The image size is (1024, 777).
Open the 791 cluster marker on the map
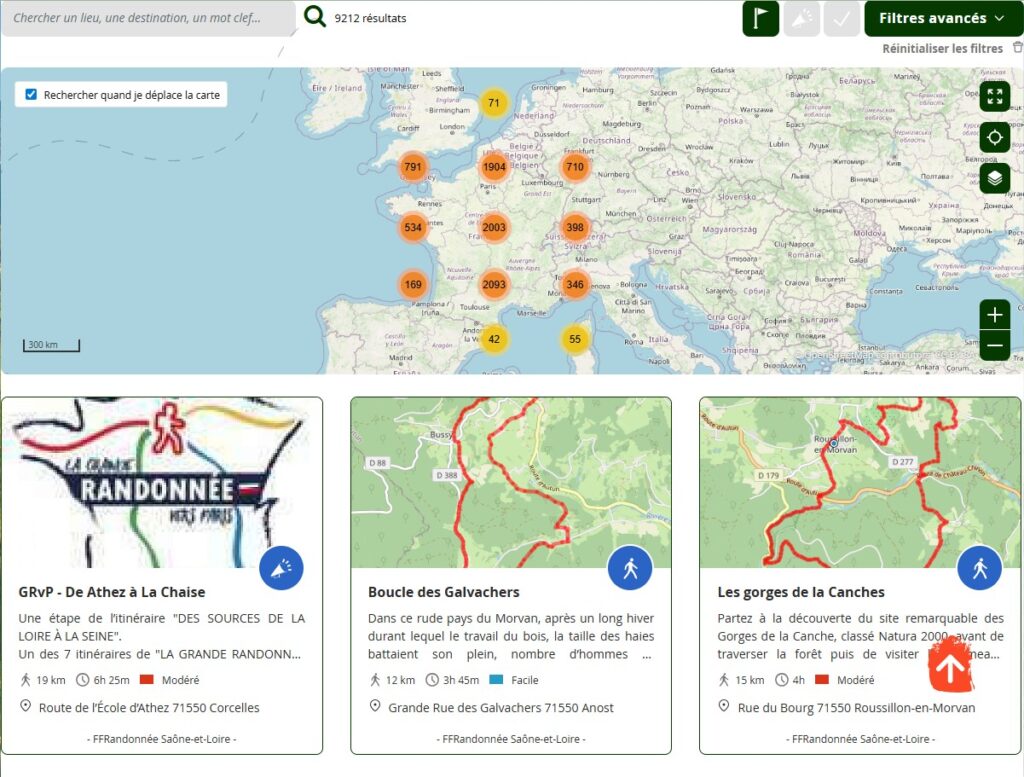(x=413, y=166)
